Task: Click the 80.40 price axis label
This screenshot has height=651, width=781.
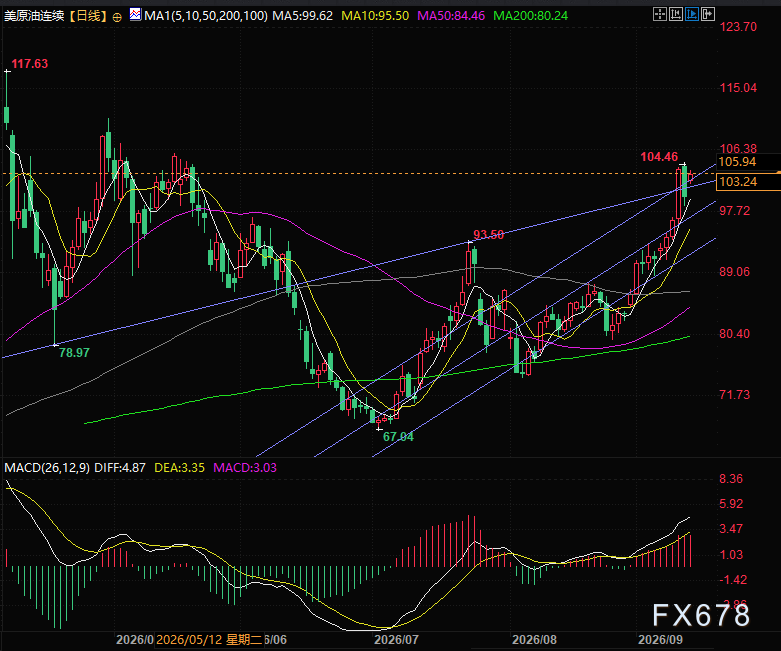Action: pos(735,334)
